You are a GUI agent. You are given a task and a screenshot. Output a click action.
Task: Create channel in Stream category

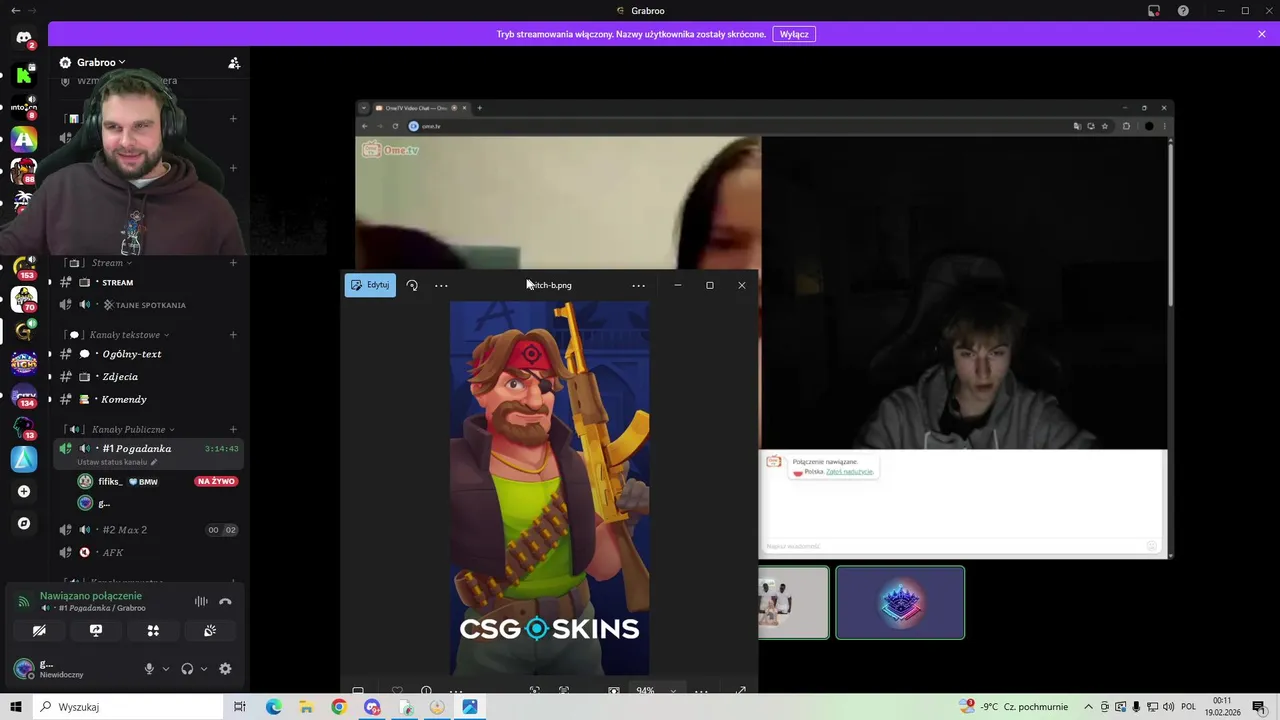(233, 263)
